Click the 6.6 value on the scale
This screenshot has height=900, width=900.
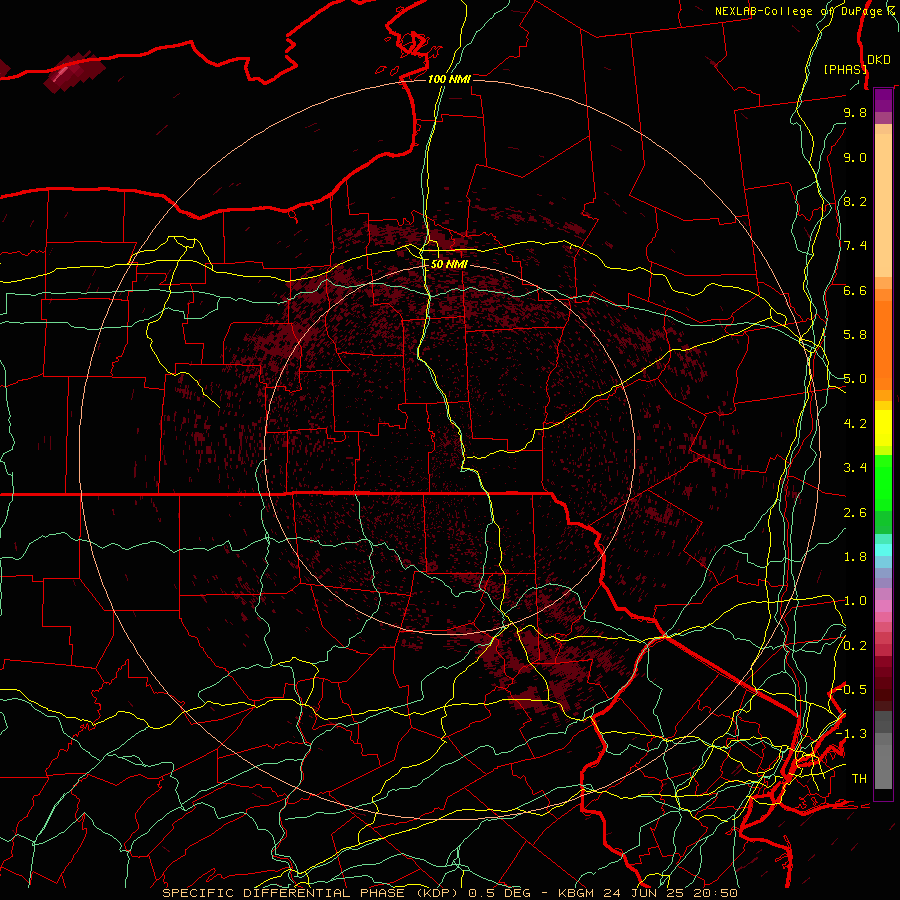click(855, 290)
